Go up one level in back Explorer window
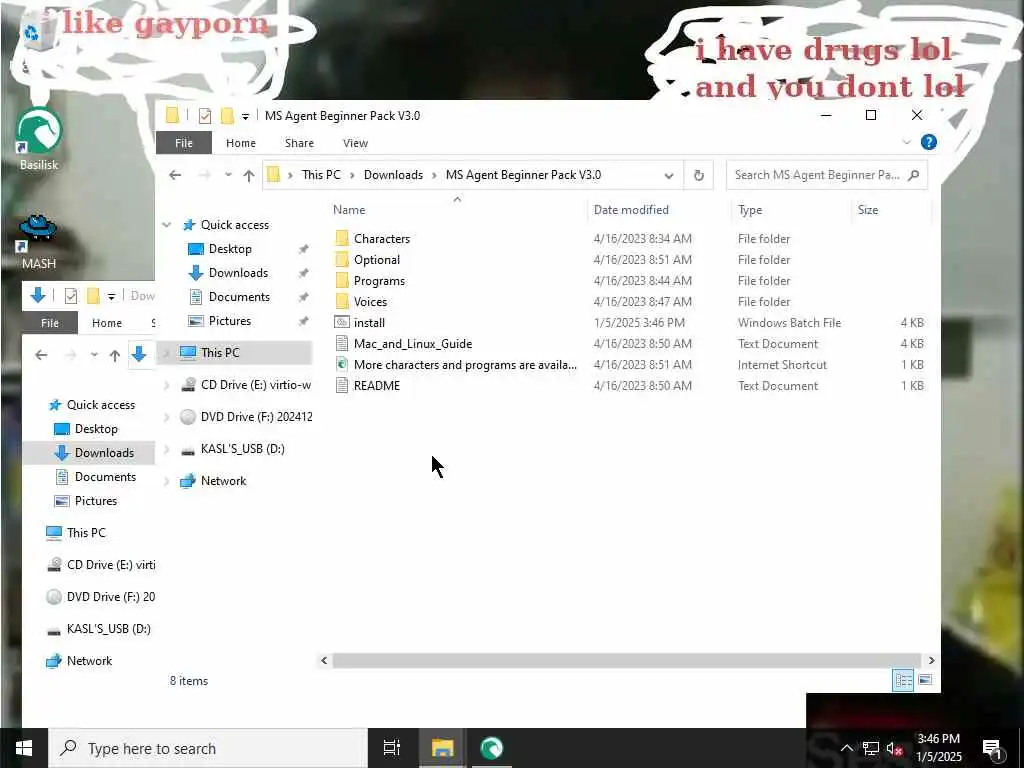This screenshot has width=1024, height=768. [114, 355]
